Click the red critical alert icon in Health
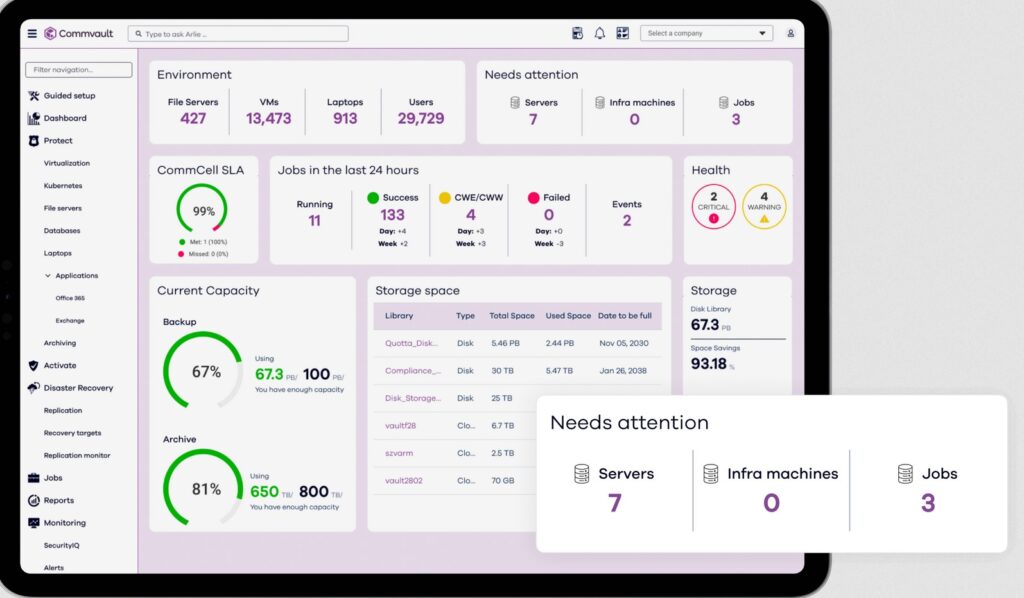 click(x=713, y=219)
